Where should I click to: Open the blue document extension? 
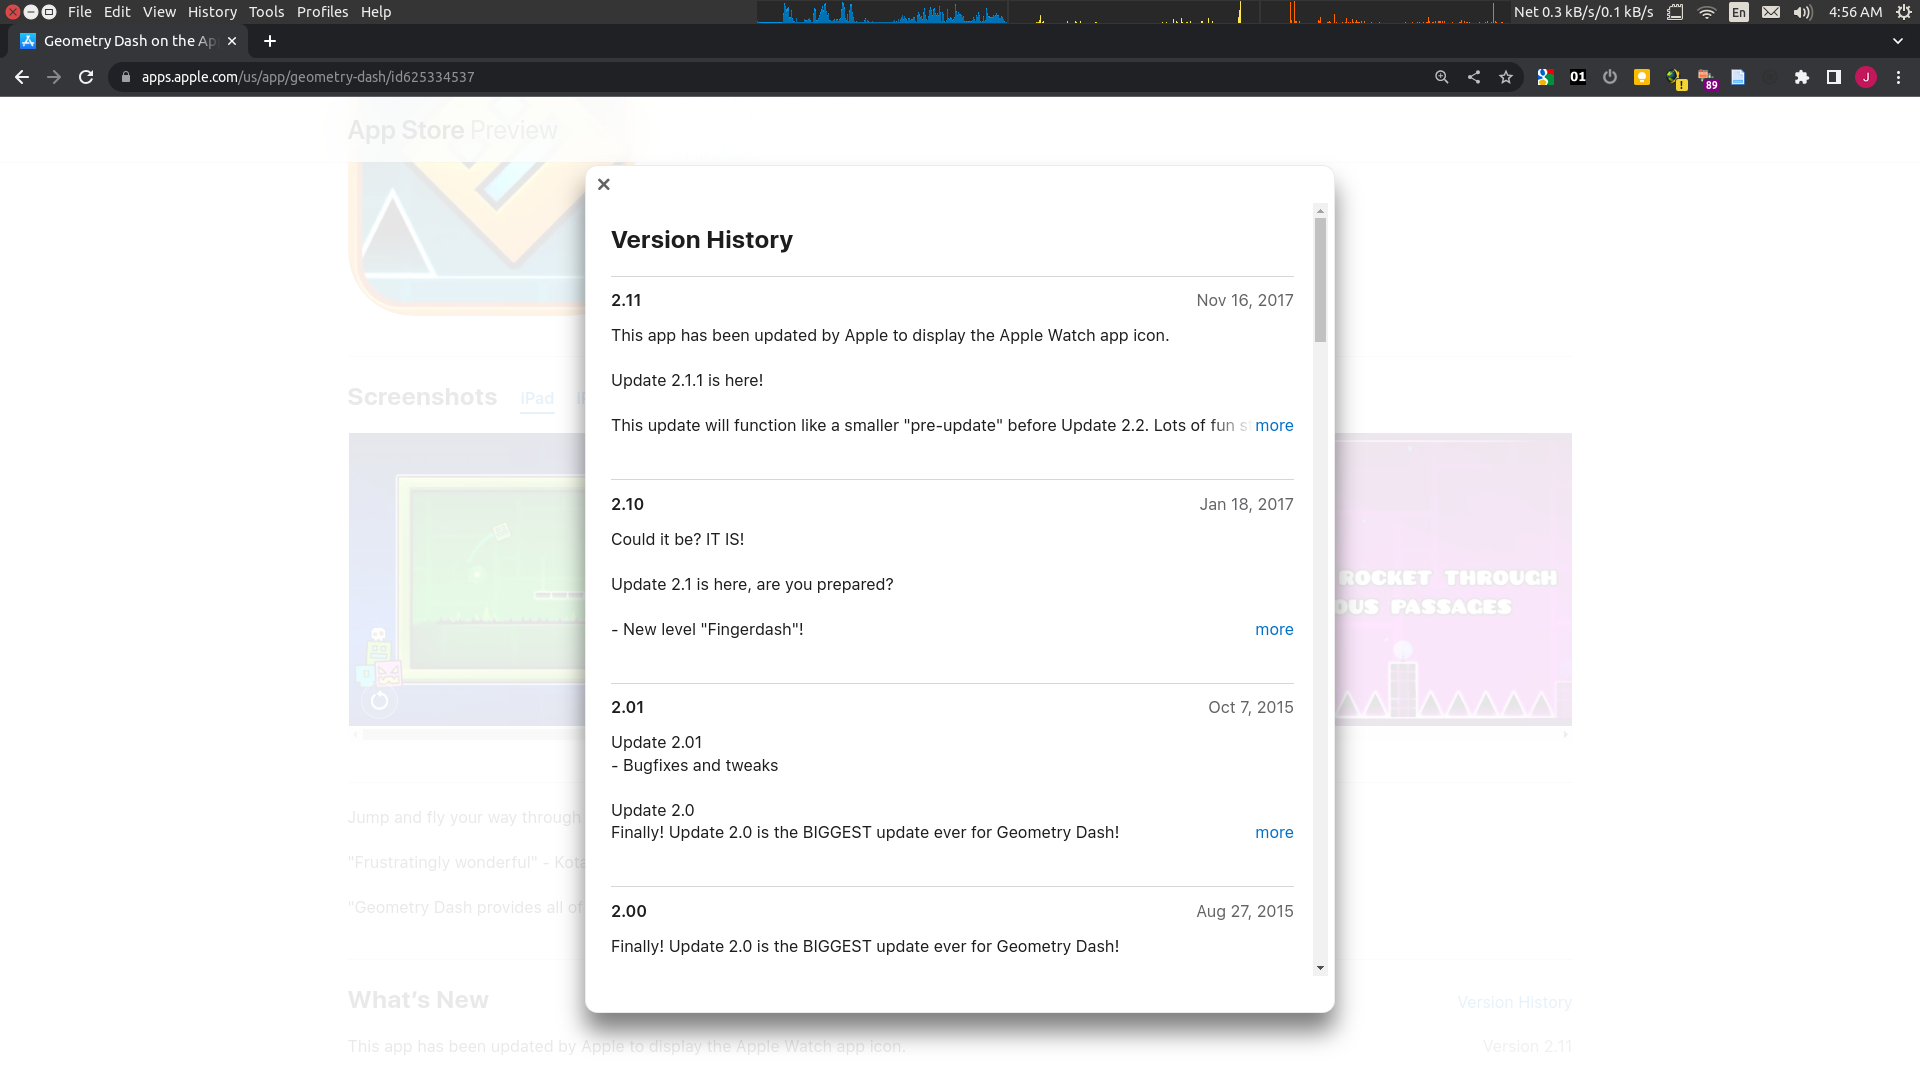tap(1738, 77)
